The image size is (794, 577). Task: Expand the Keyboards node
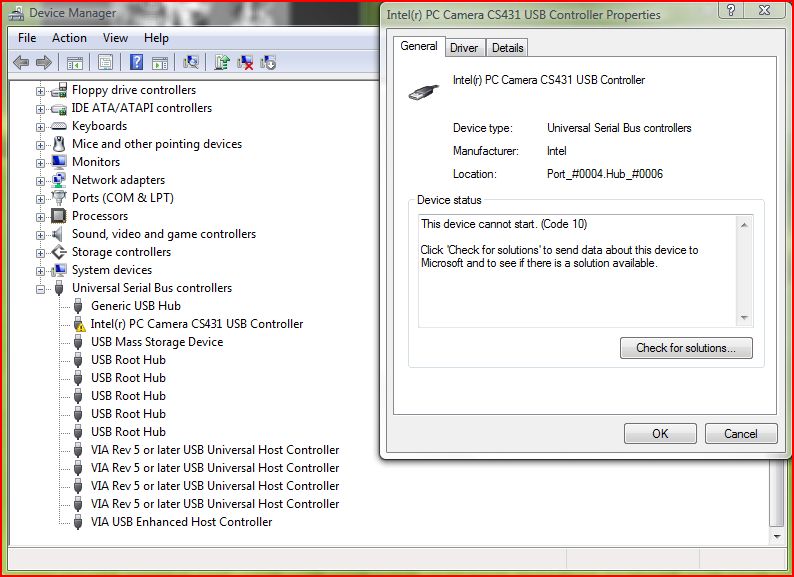click(x=40, y=127)
